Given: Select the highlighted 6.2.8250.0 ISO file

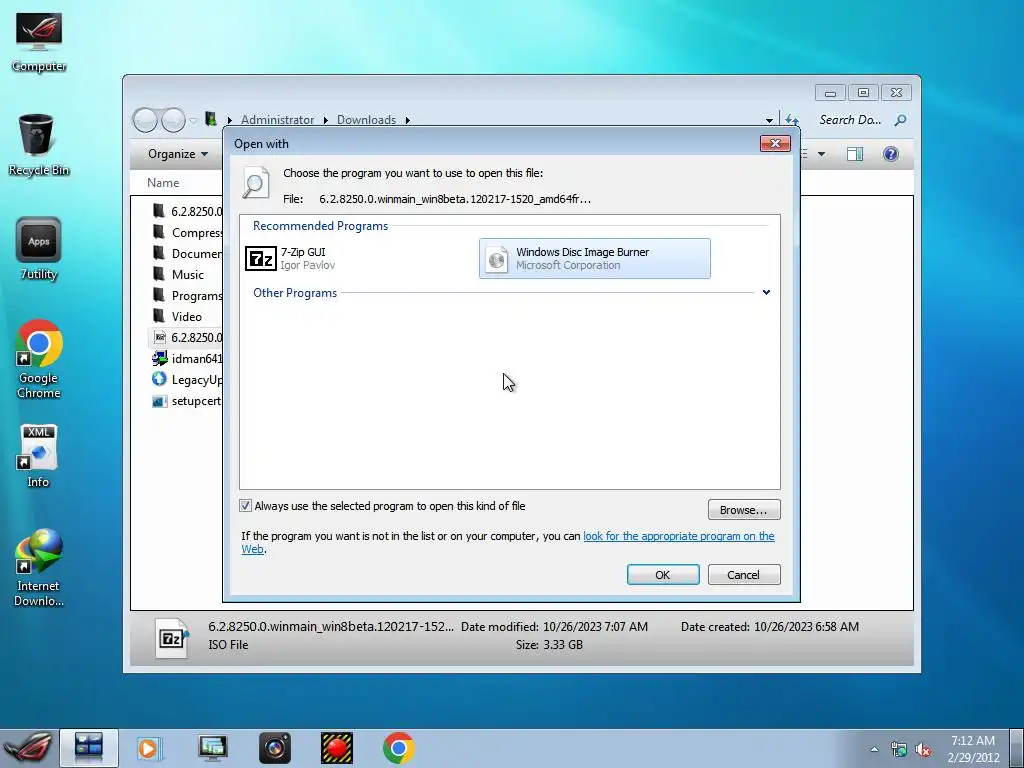Looking at the screenshot, I should click(187, 338).
